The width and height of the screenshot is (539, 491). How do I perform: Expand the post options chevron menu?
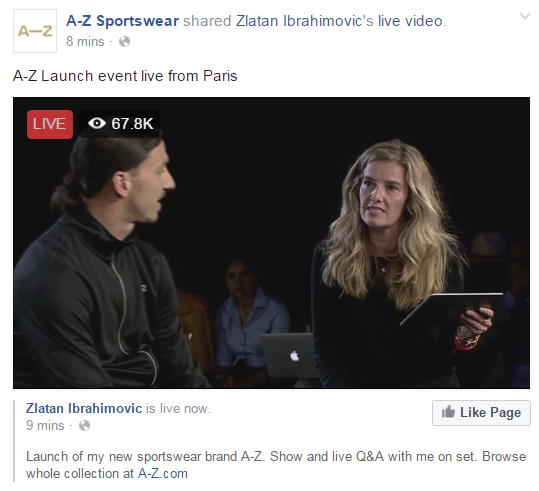[525, 16]
